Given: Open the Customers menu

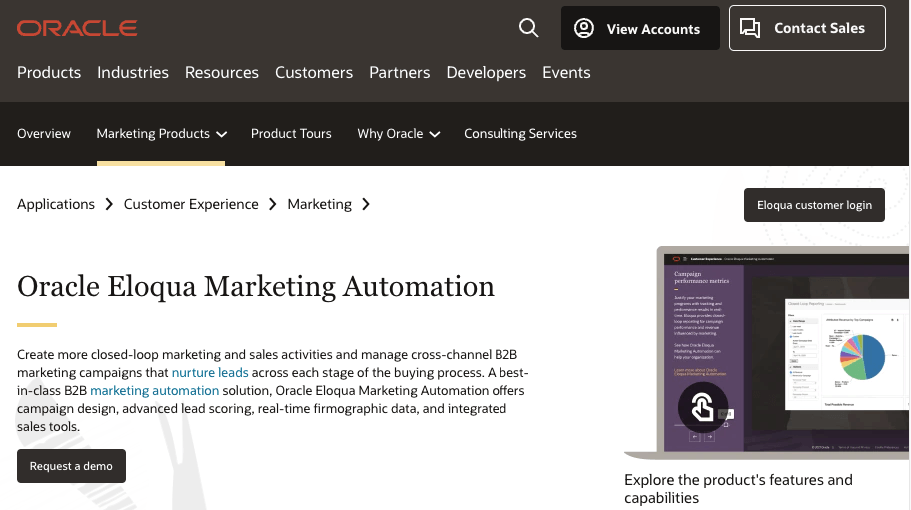Looking at the screenshot, I should click(x=314, y=73).
